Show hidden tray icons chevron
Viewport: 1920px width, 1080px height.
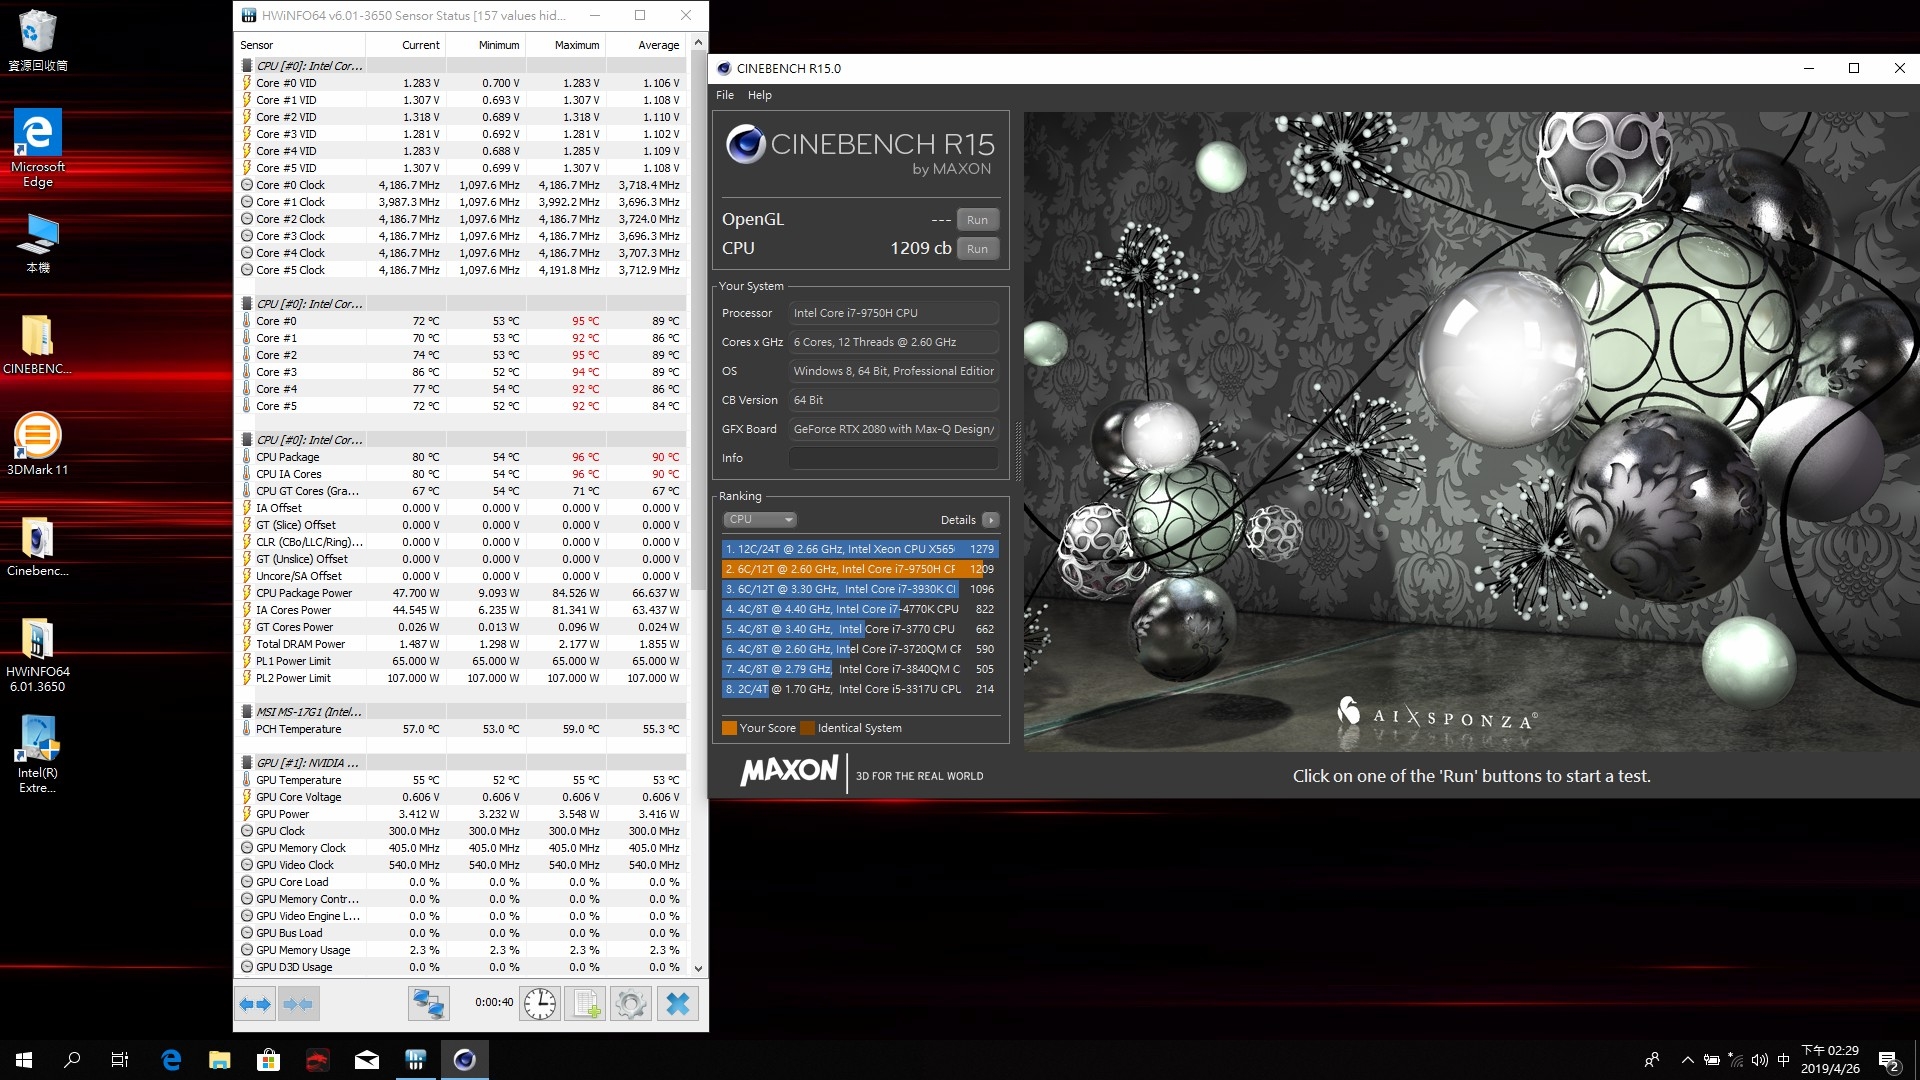[1688, 1060]
